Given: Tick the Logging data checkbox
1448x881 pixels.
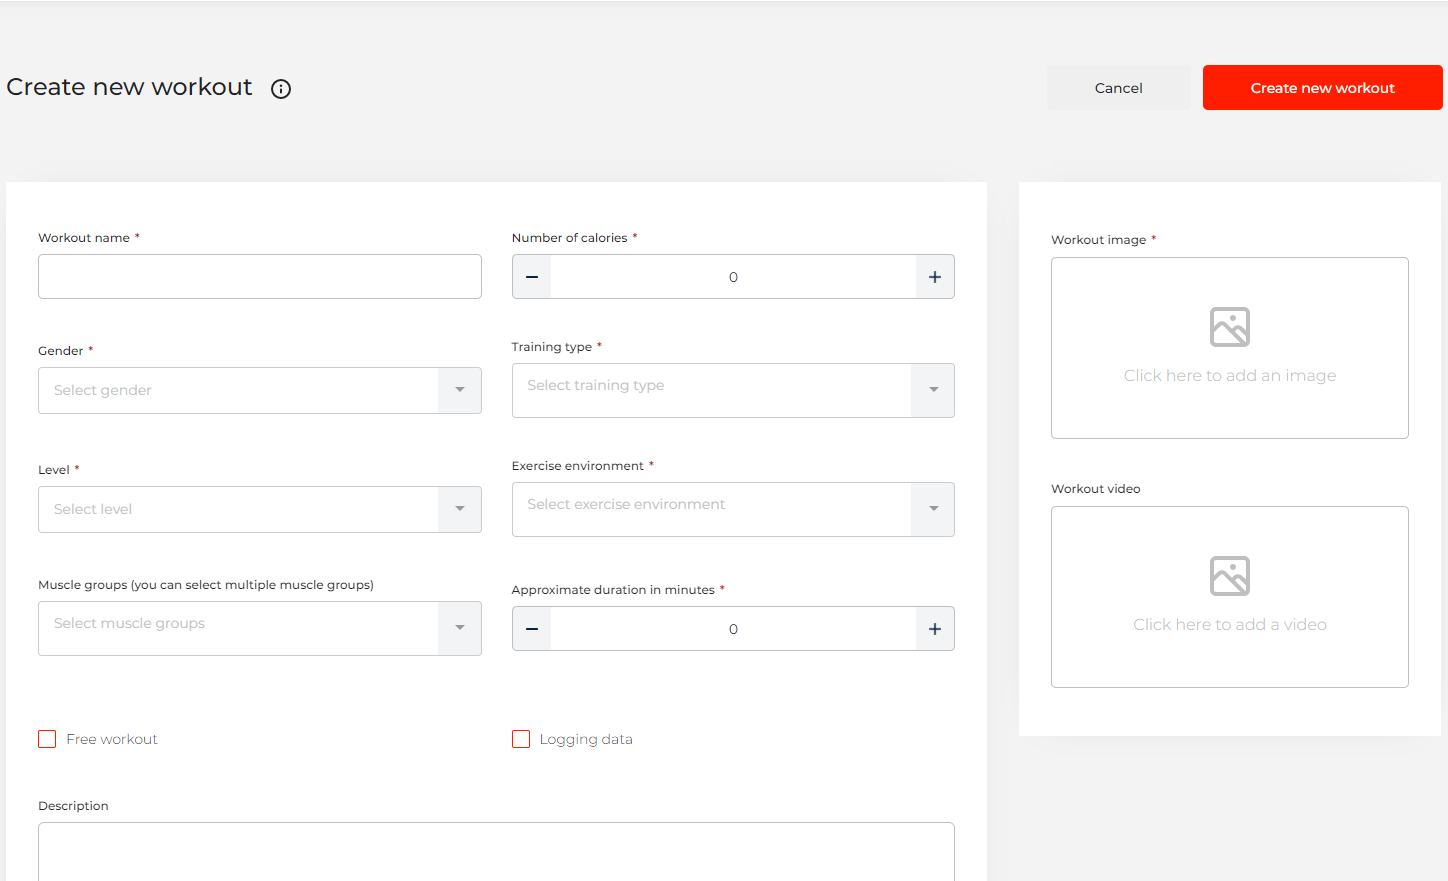Looking at the screenshot, I should coord(521,739).
